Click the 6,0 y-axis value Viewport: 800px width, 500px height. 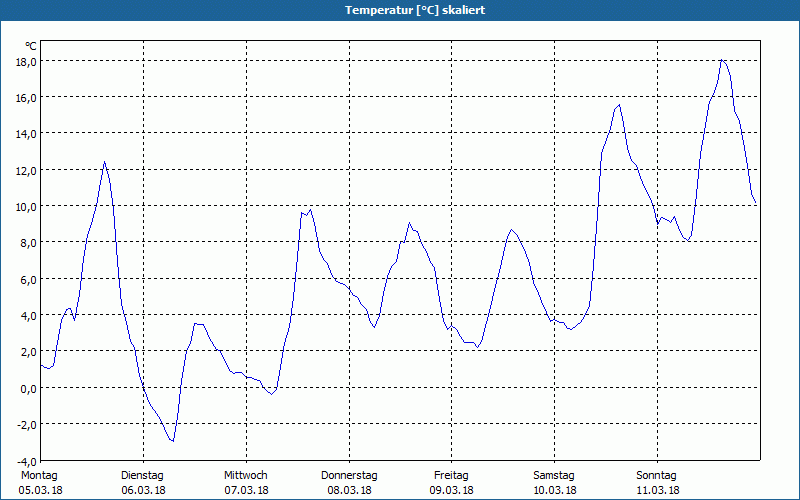[29, 280]
